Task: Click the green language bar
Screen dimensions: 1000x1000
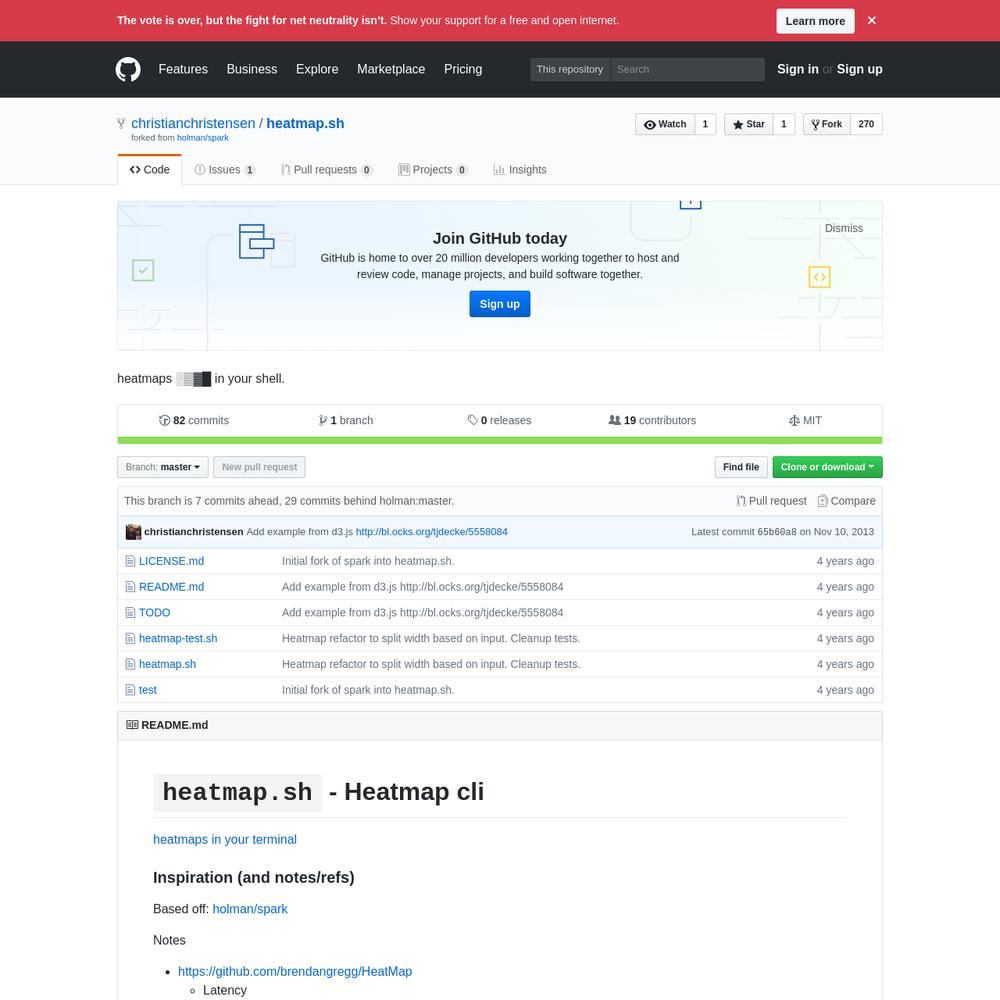Action: tap(499, 440)
